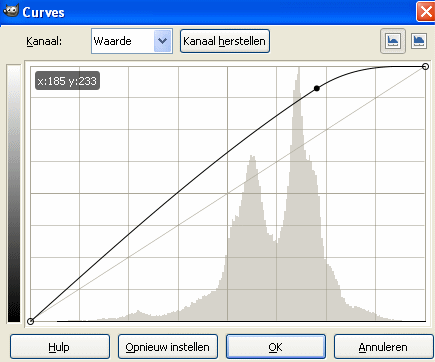The width and height of the screenshot is (435, 362).
Task: Confirm the curve with OK
Action: pos(276,347)
